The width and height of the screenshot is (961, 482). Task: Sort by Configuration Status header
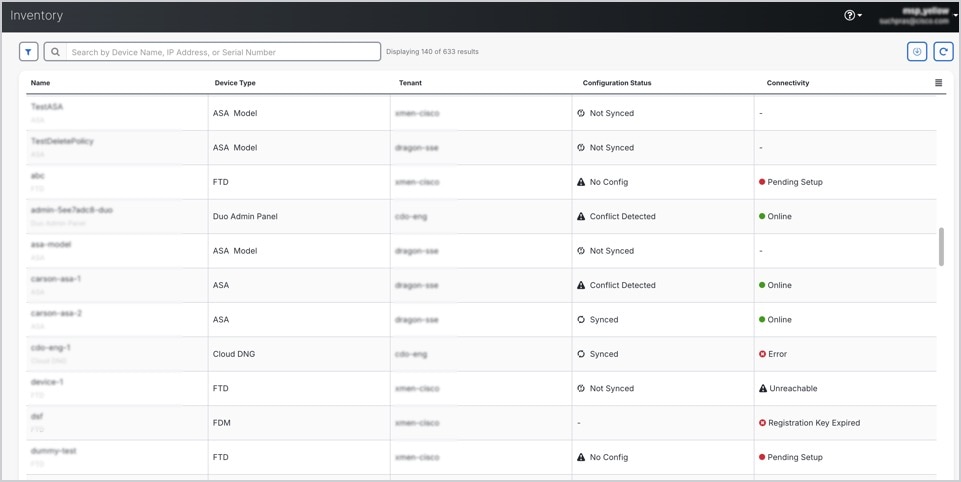pyautogui.click(x=617, y=83)
